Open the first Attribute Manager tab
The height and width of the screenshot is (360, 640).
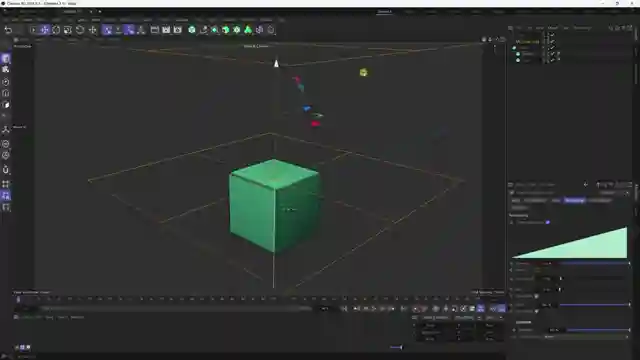(x=516, y=200)
